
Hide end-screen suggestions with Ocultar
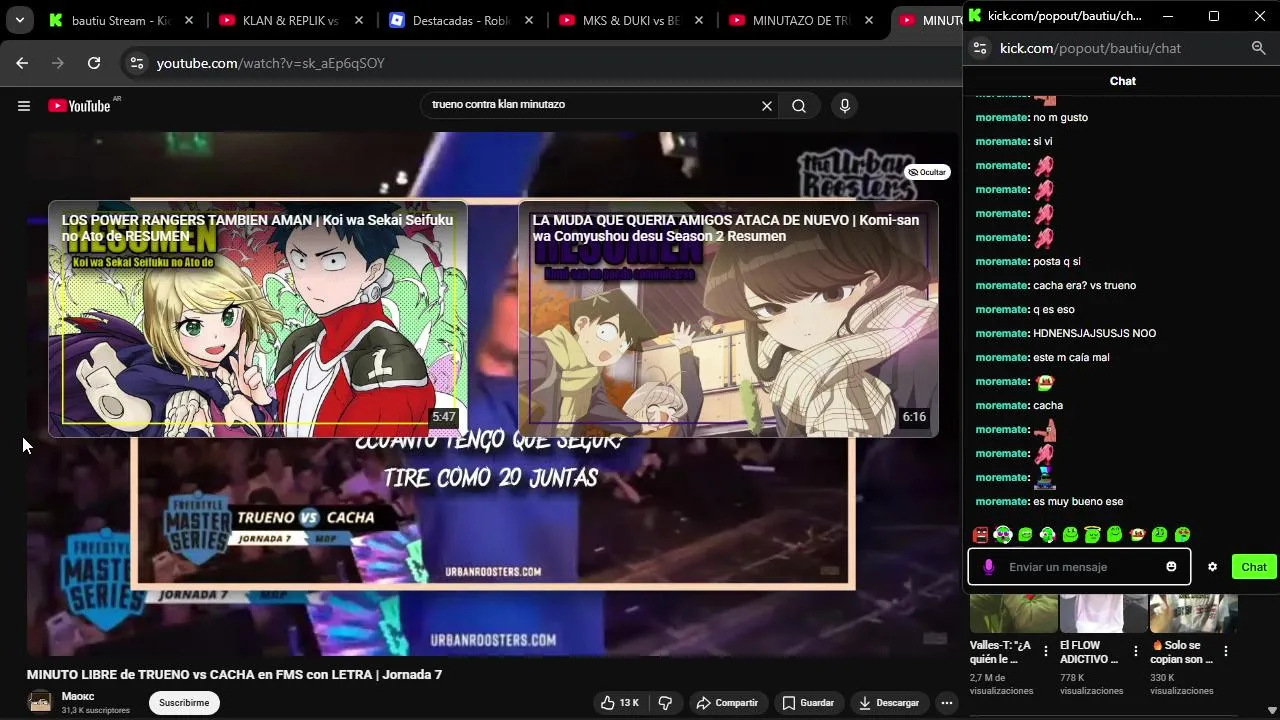[927, 172]
